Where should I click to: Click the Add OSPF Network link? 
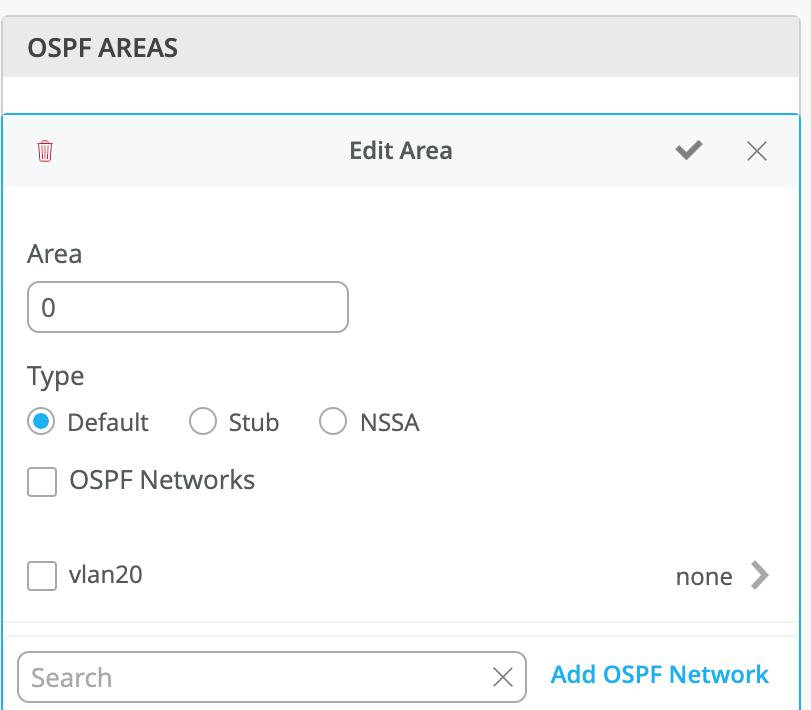pos(660,675)
